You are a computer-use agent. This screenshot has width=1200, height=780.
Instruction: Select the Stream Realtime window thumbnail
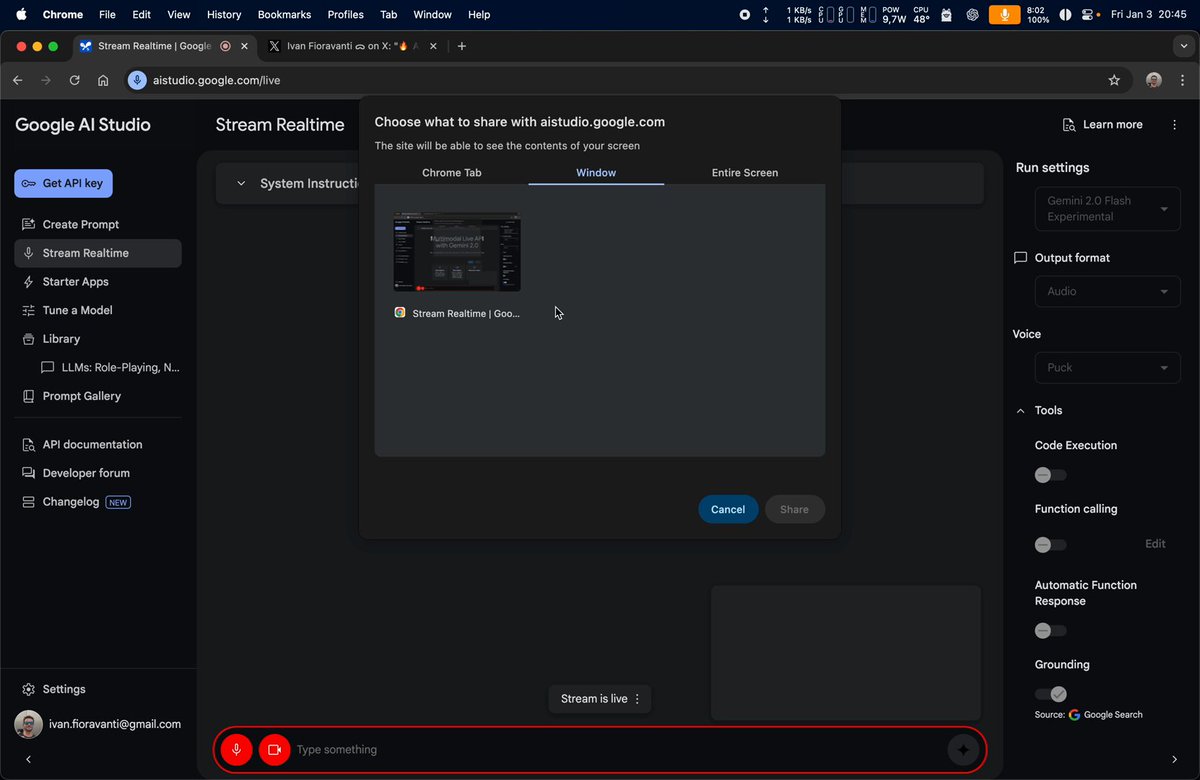point(457,252)
